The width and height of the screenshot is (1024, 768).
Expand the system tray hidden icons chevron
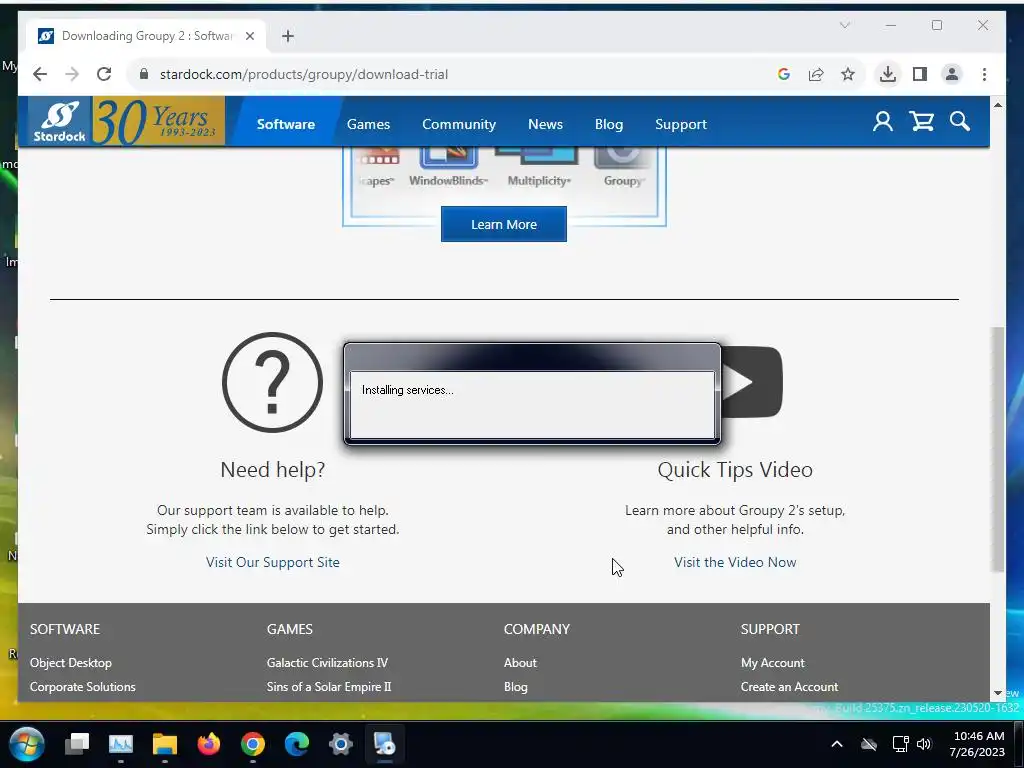pos(837,744)
